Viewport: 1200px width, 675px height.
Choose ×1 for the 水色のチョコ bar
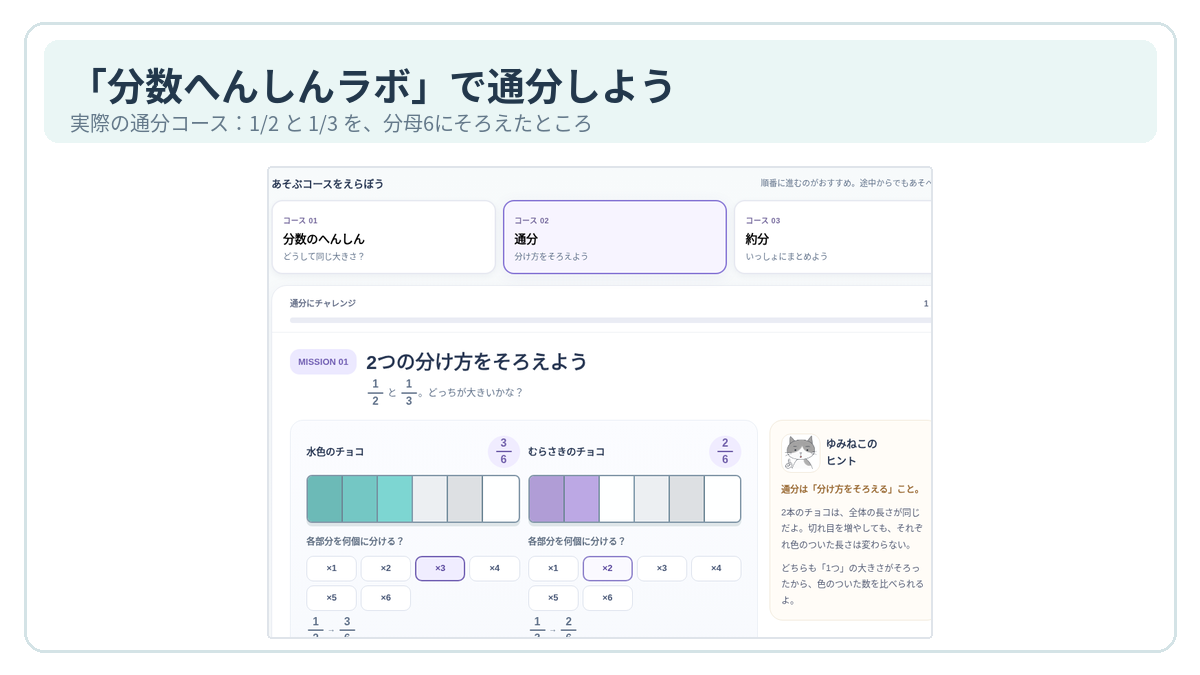point(331,568)
